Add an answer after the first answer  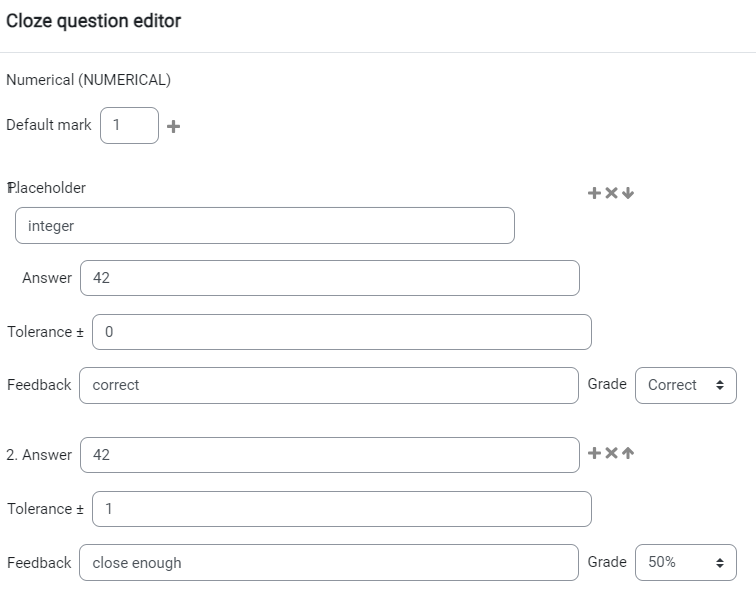594,193
